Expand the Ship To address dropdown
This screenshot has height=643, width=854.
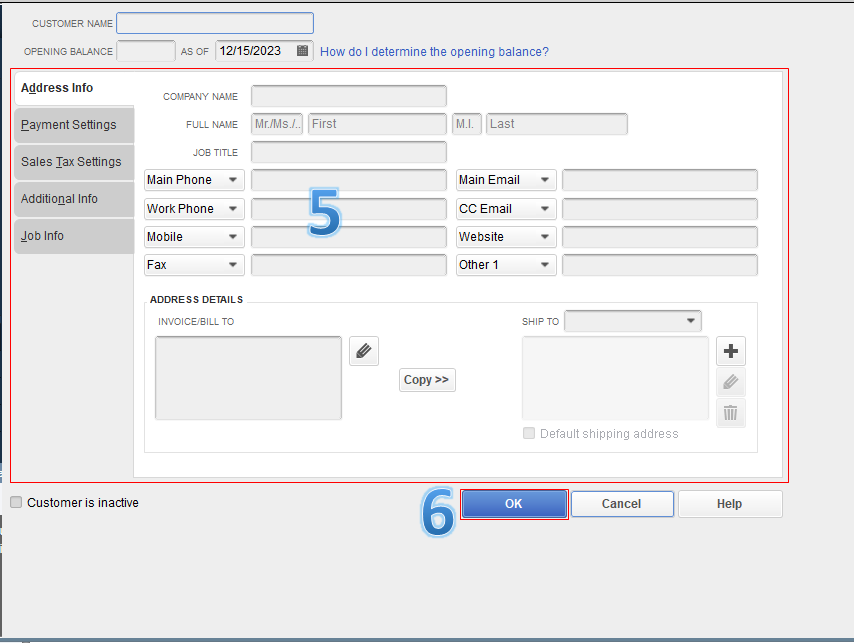click(x=693, y=321)
